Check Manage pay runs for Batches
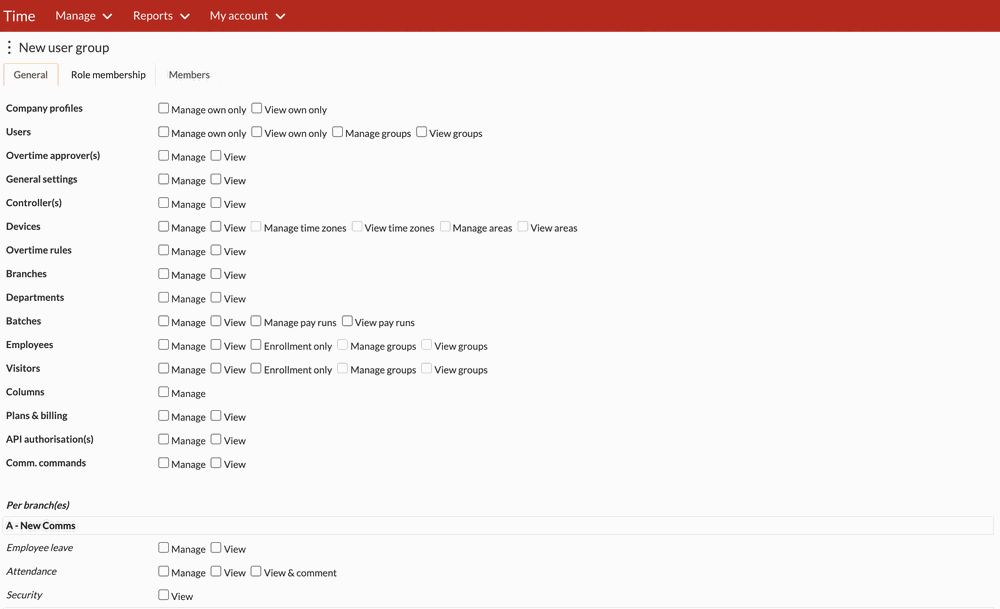The width and height of the screenshot is (1000, 609). 256,321
